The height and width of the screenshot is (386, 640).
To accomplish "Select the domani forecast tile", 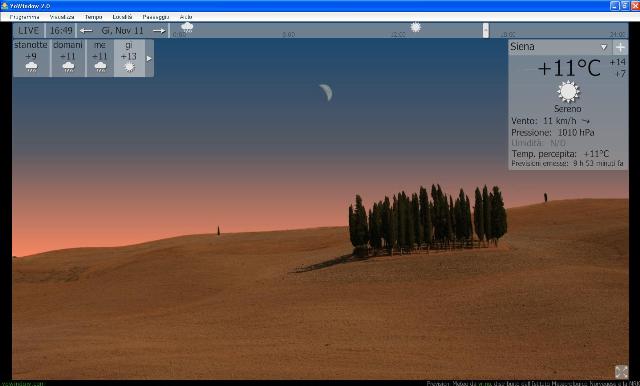I will 68,58.
